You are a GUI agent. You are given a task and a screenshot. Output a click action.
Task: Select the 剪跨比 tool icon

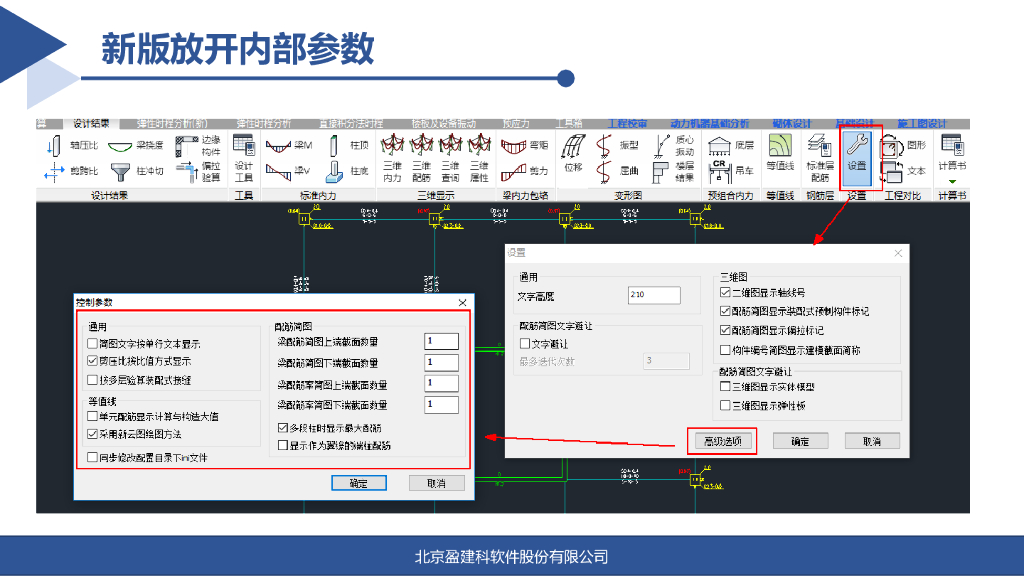point(54,171)
